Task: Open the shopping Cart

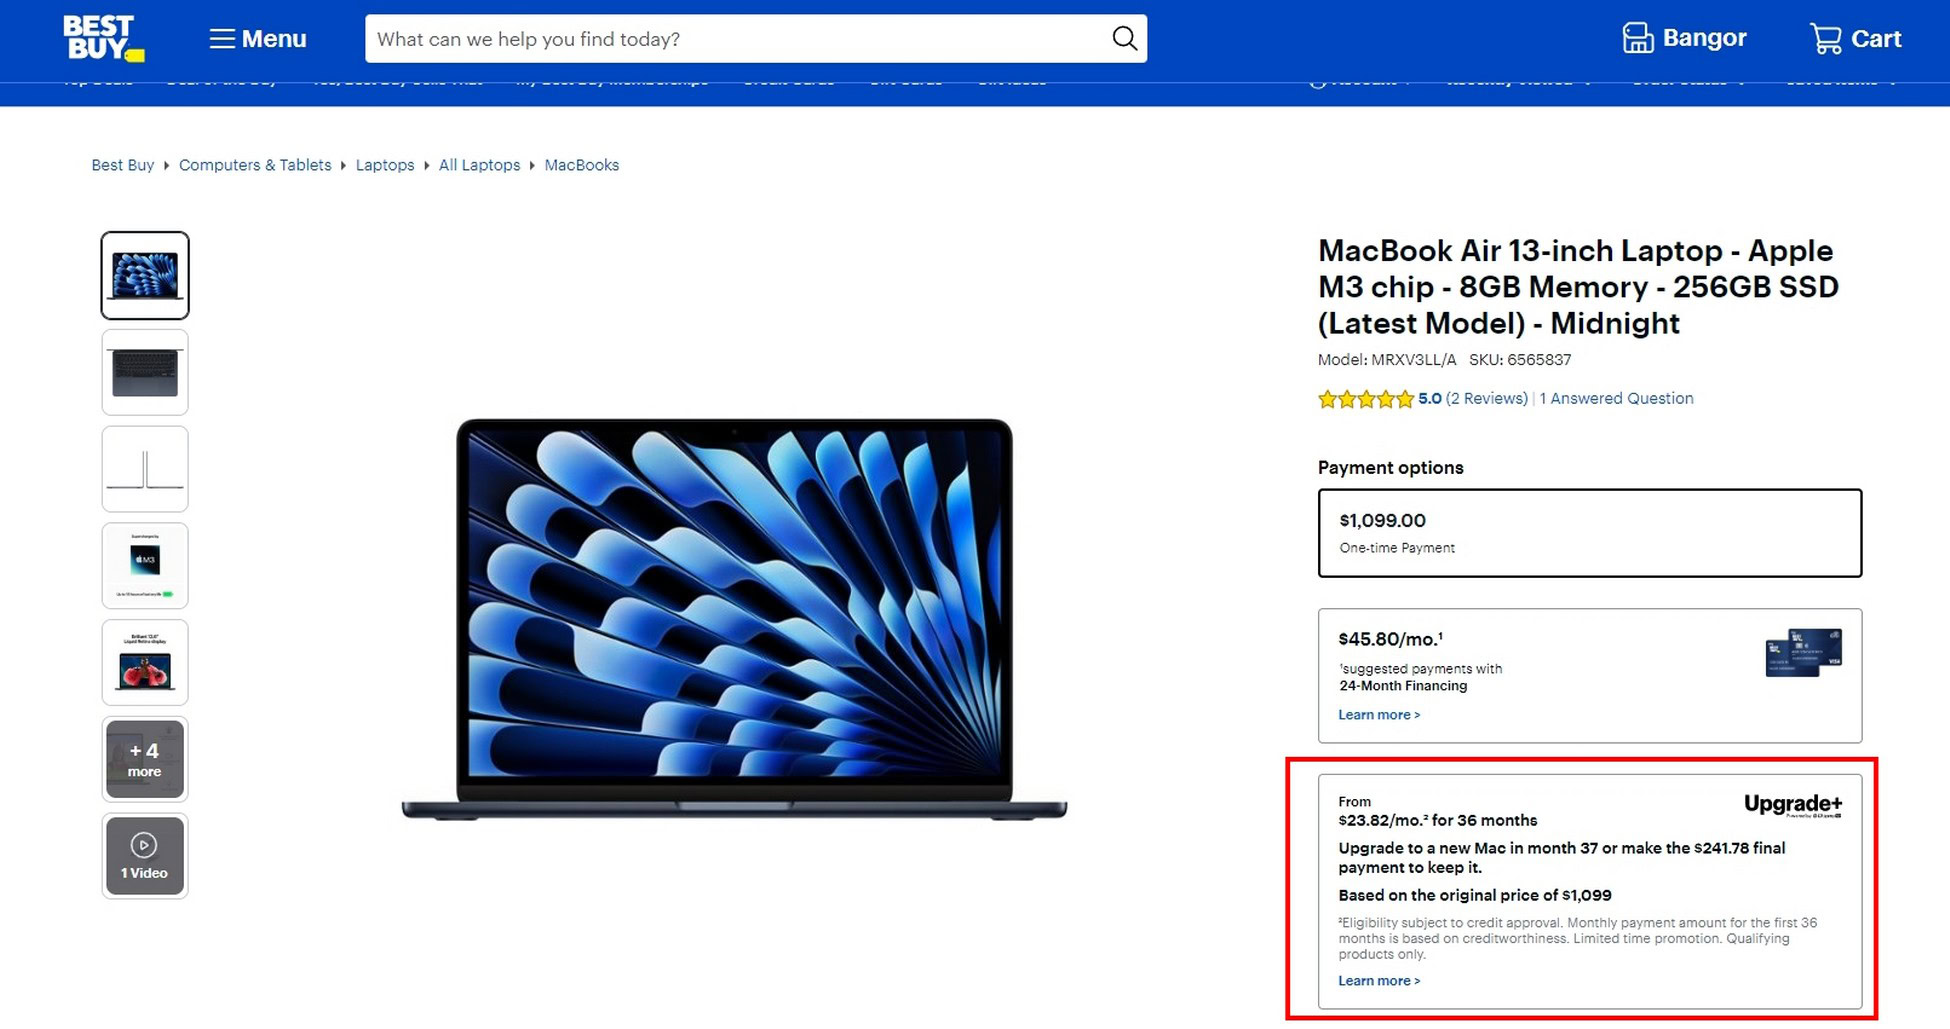Action: point(1855,38)
